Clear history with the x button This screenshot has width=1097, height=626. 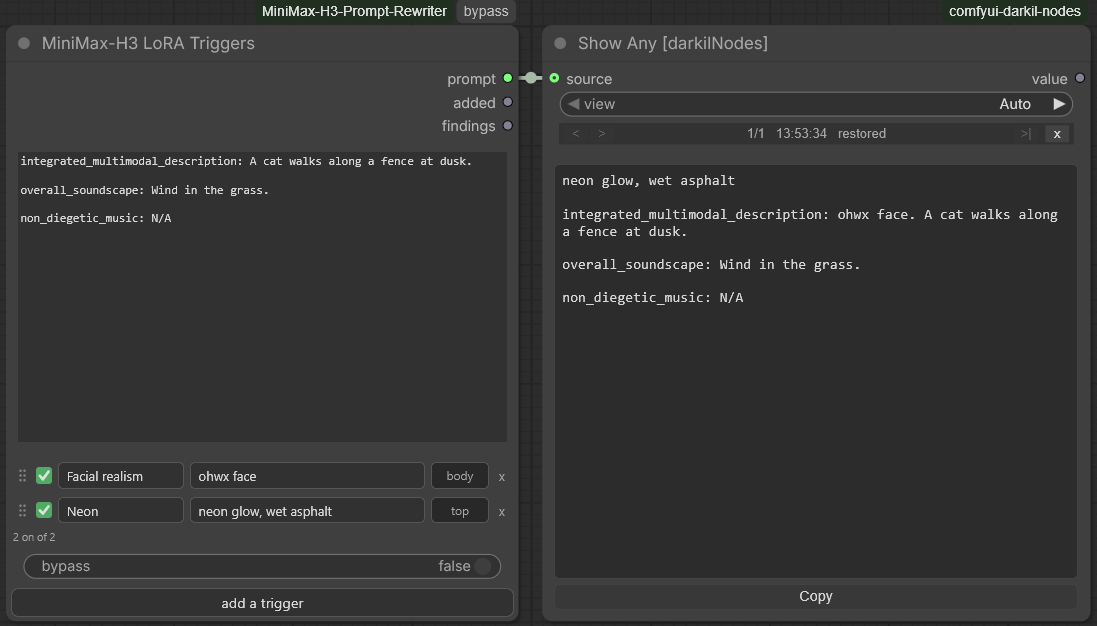(1057, 134)
